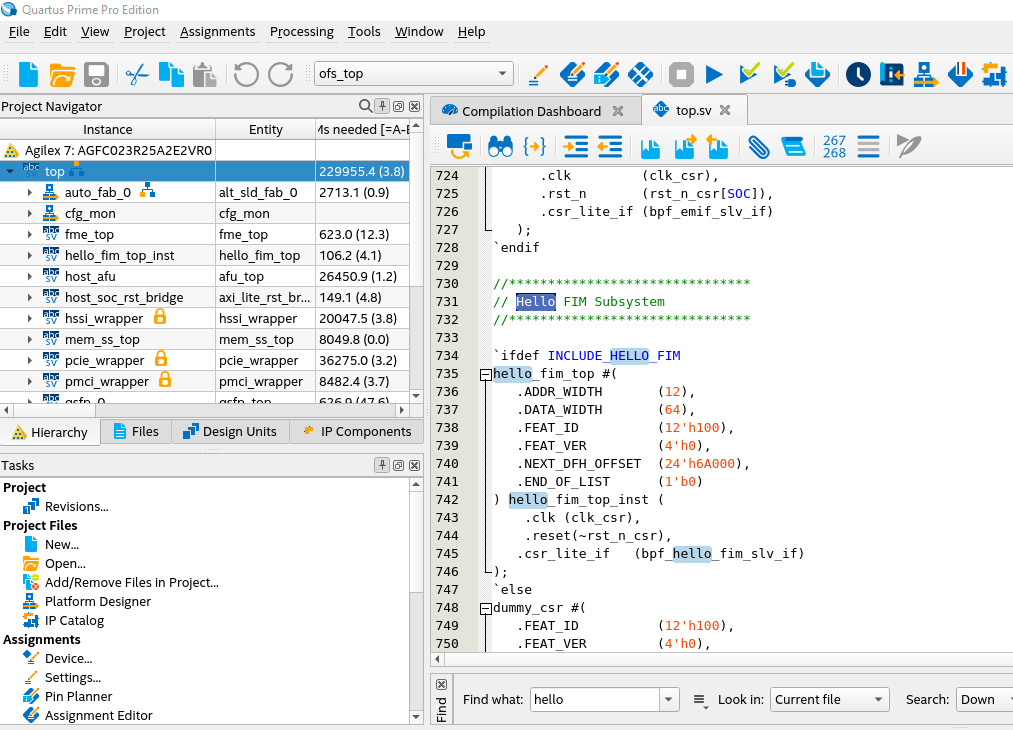This screenshot has width=1013, height=730.
Task: Click the Stop Processing button in toolbar
Action: pyautogui.click(x=682, y=74)
